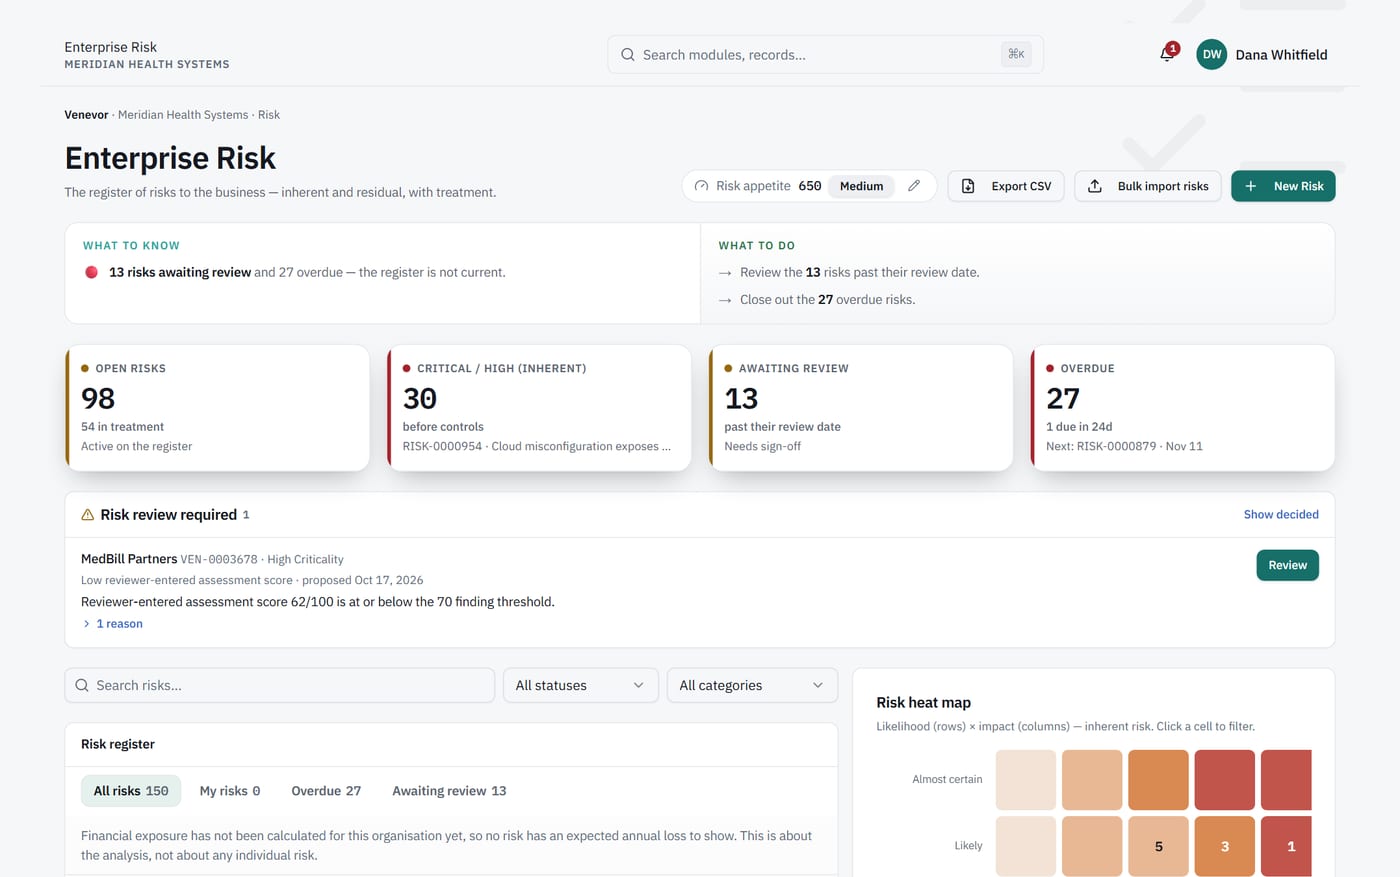Click the Medium risk appetite badge
This screenshot has width=1400, height=877.
coord(861,186)
